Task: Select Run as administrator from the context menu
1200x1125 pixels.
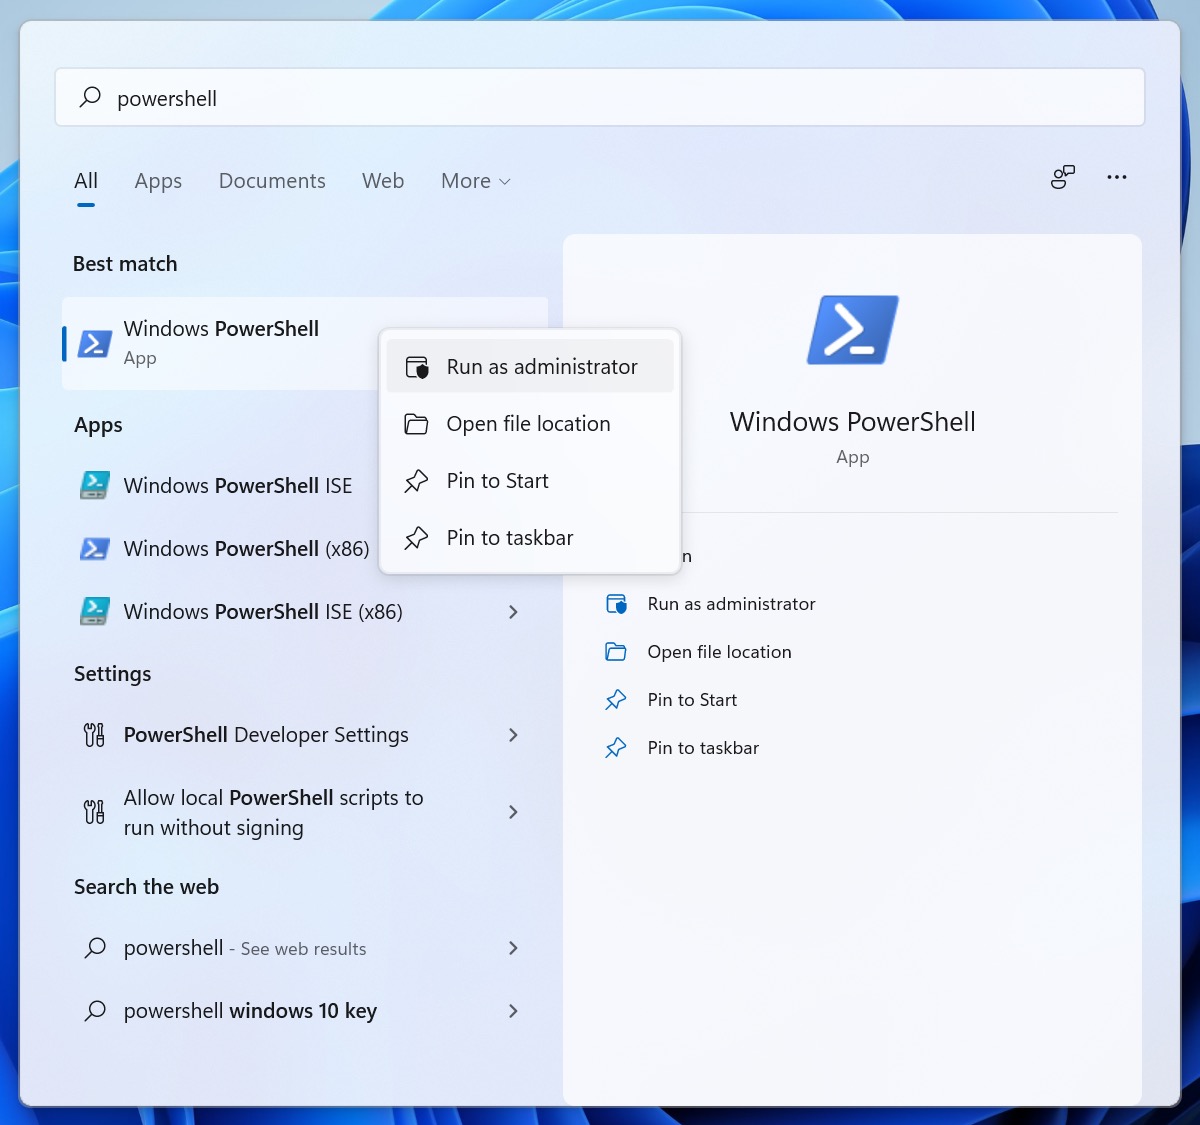Action: click(541, 366)
